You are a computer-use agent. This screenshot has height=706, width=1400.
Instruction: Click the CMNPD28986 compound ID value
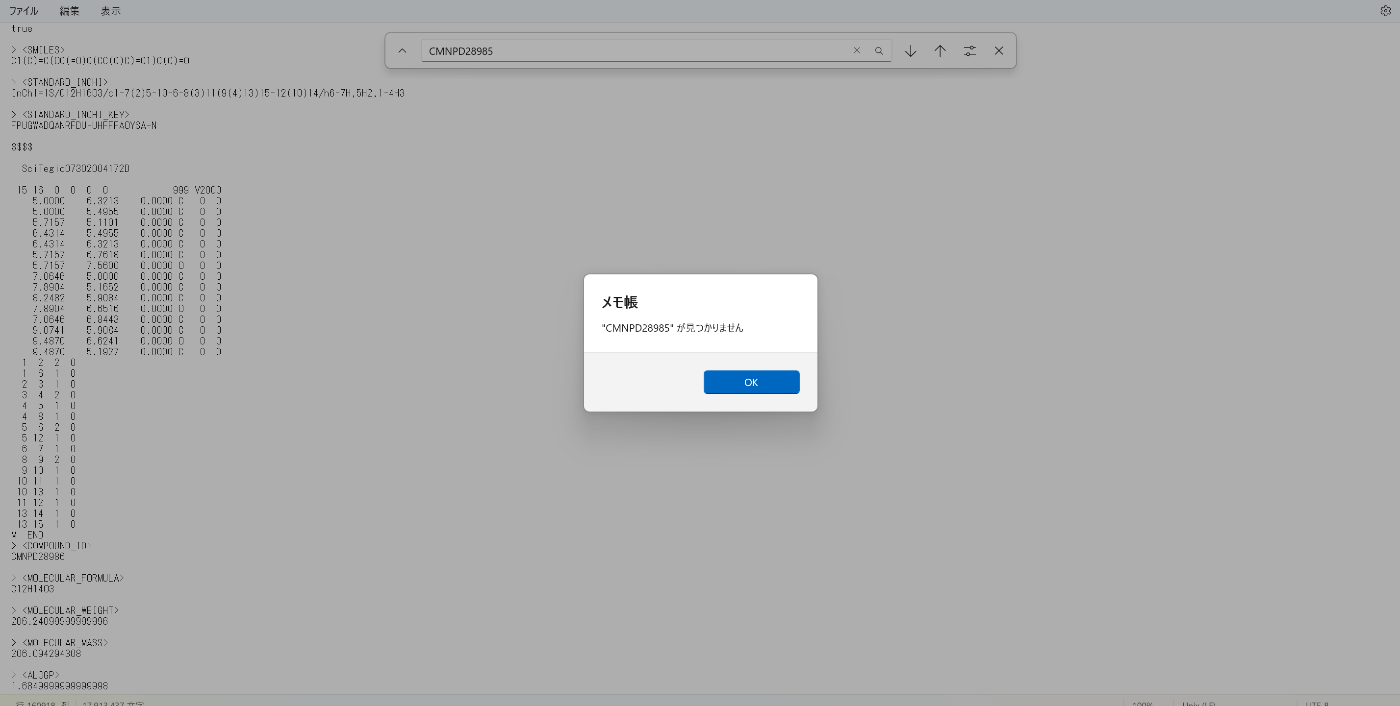[38, 557]
